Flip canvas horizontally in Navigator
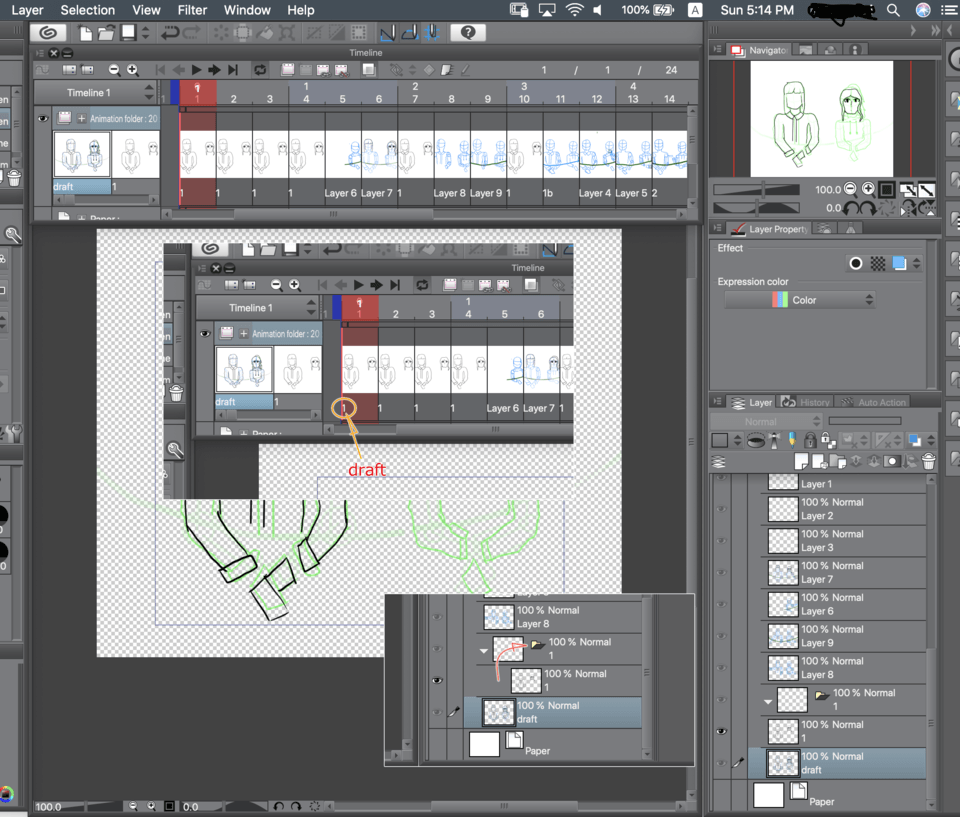The width and height of the screenshot is (960, 817). click(x=908, y=208)
